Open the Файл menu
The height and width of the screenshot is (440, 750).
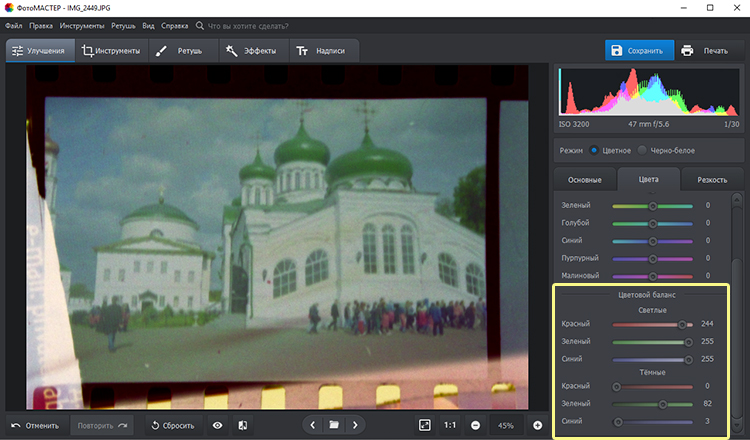coord(14,23)
